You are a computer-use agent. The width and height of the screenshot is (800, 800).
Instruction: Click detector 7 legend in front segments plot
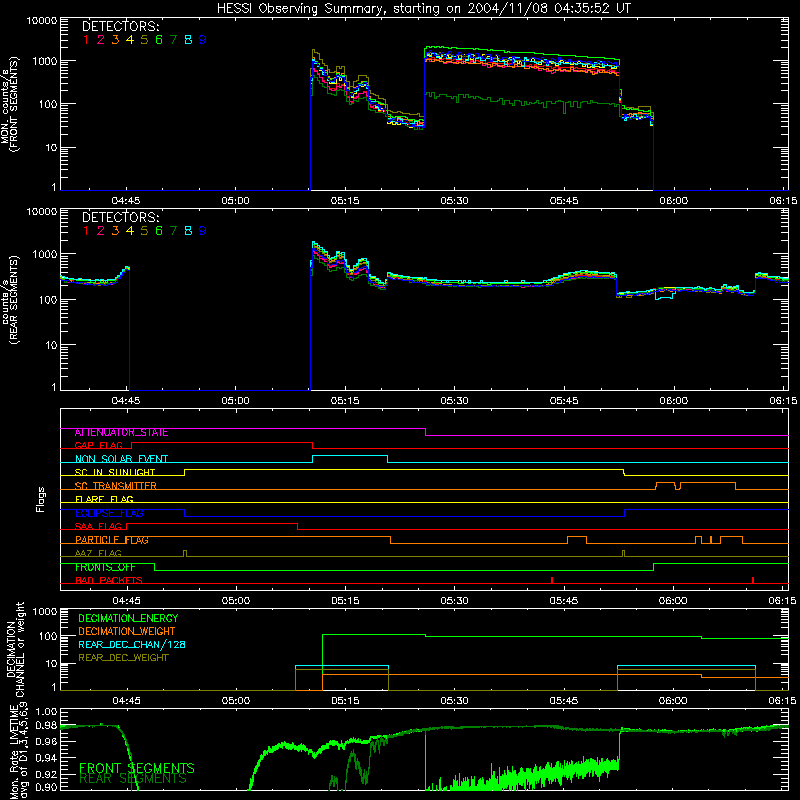point(173,40)
